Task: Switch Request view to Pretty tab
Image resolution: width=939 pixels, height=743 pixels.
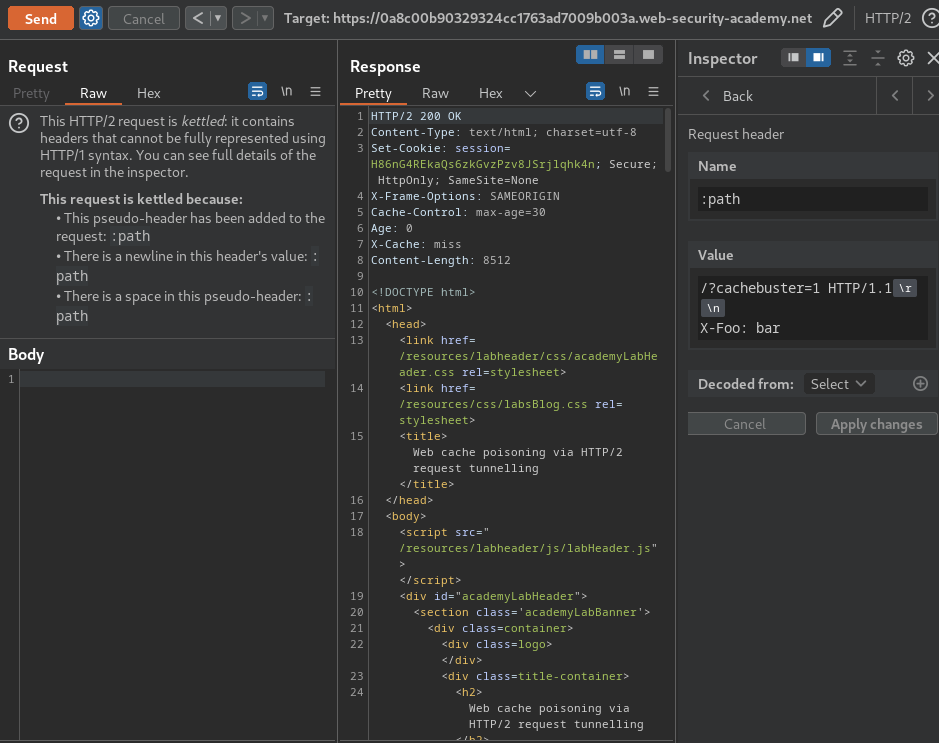Action: [x=31, y=93]
